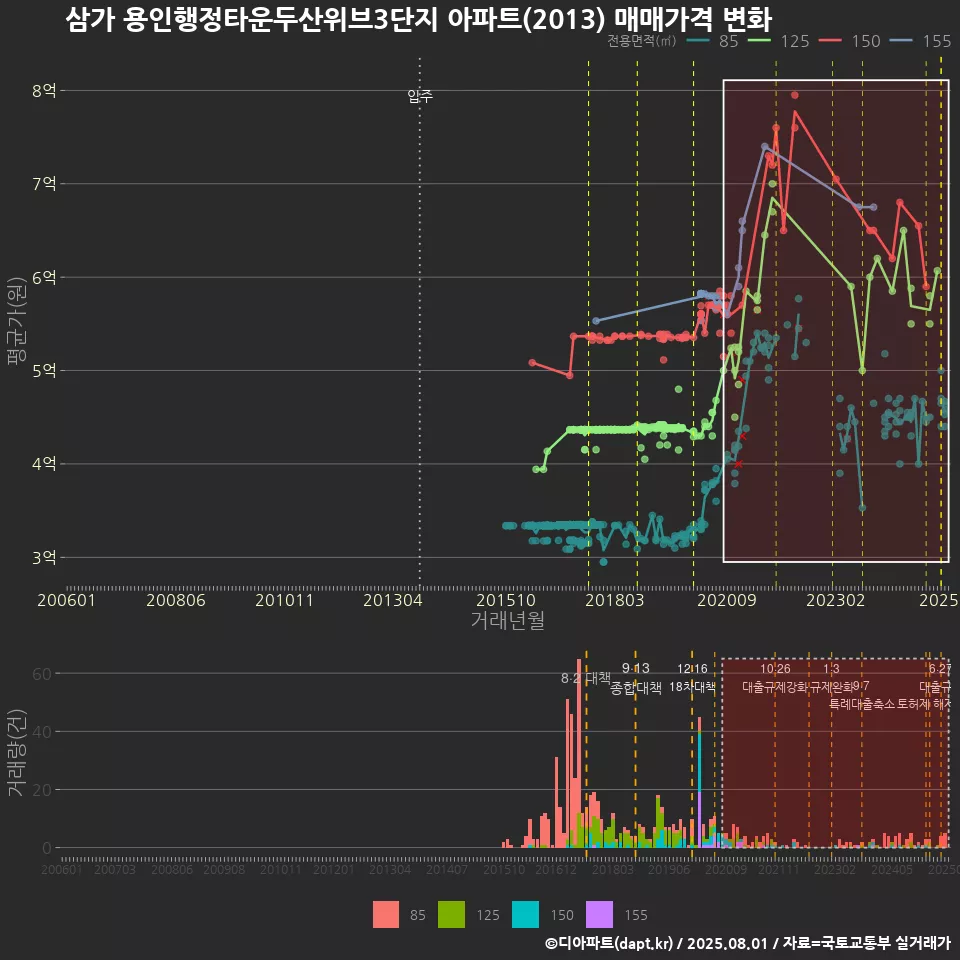Click 200806 on the price chart x-axis
This screenshot has width=960, height=960.
coord(176,600)
